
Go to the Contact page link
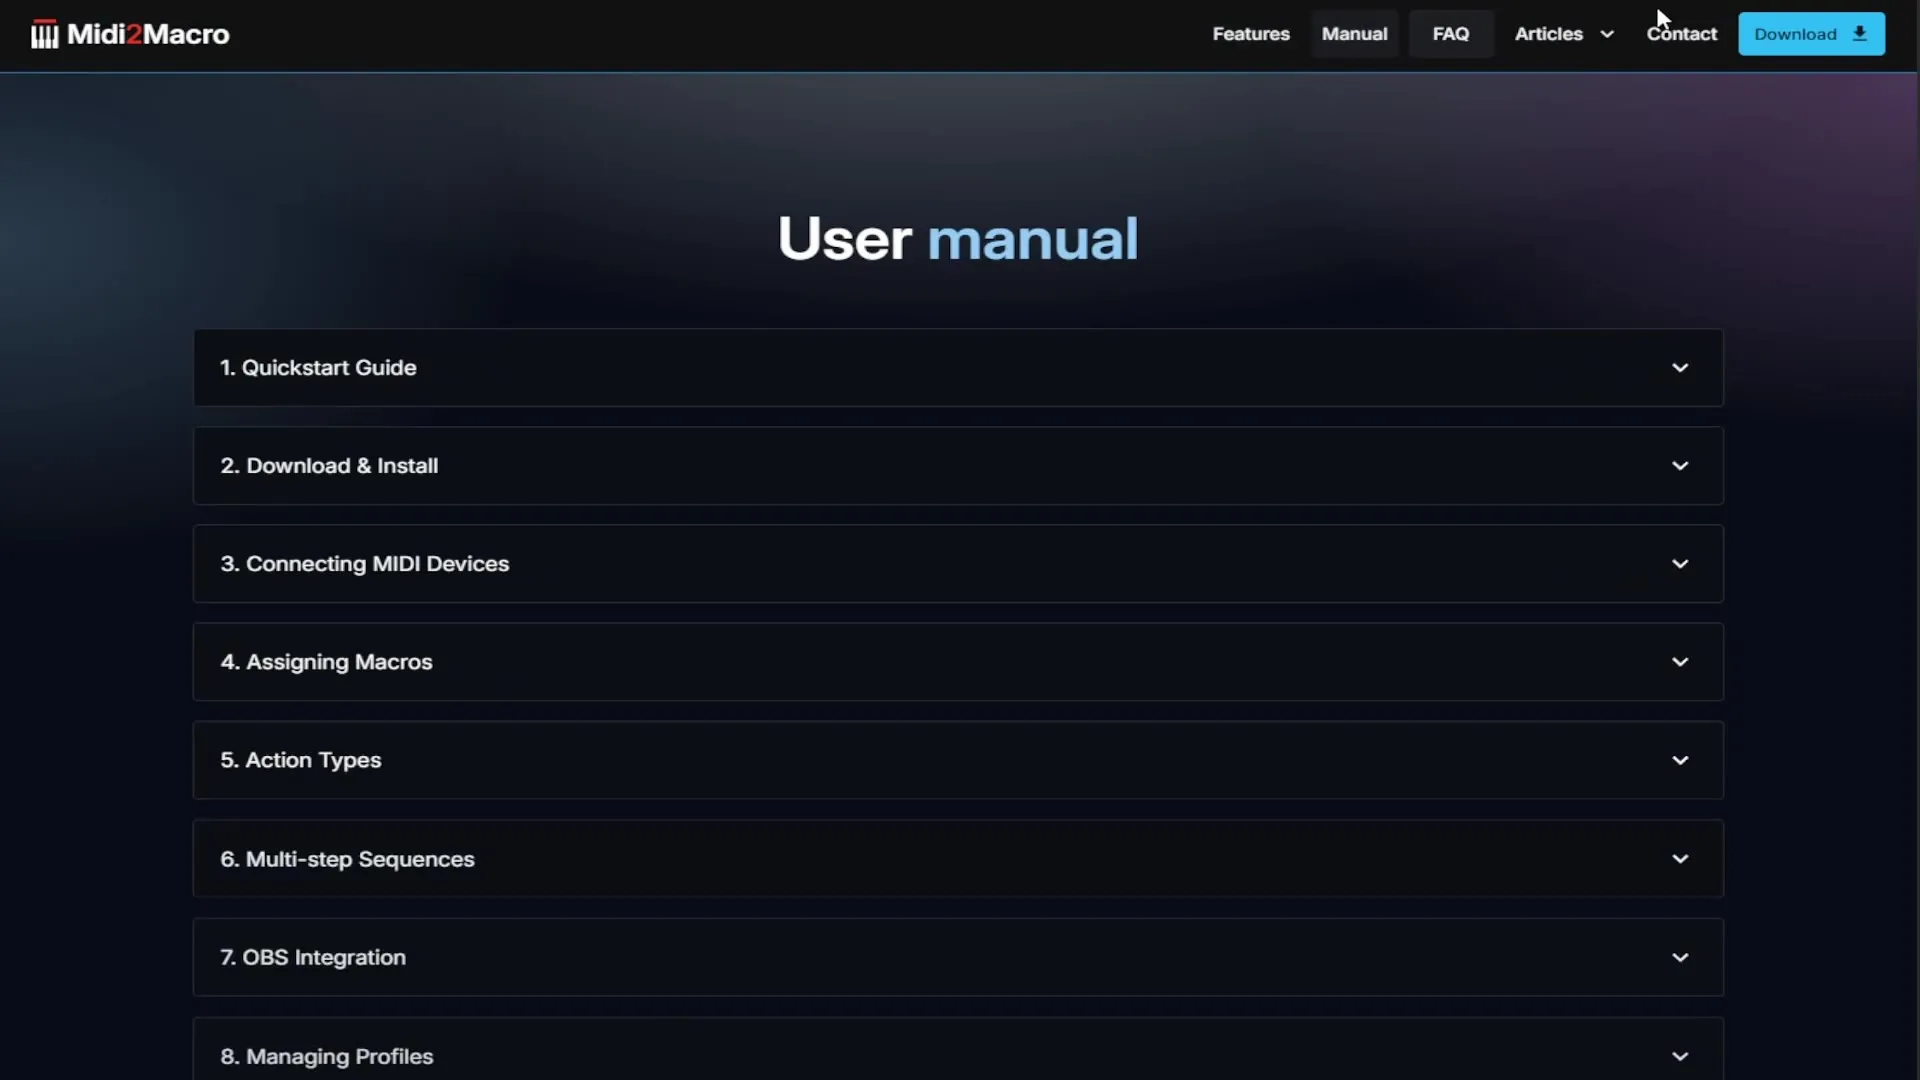[1682, 34]
